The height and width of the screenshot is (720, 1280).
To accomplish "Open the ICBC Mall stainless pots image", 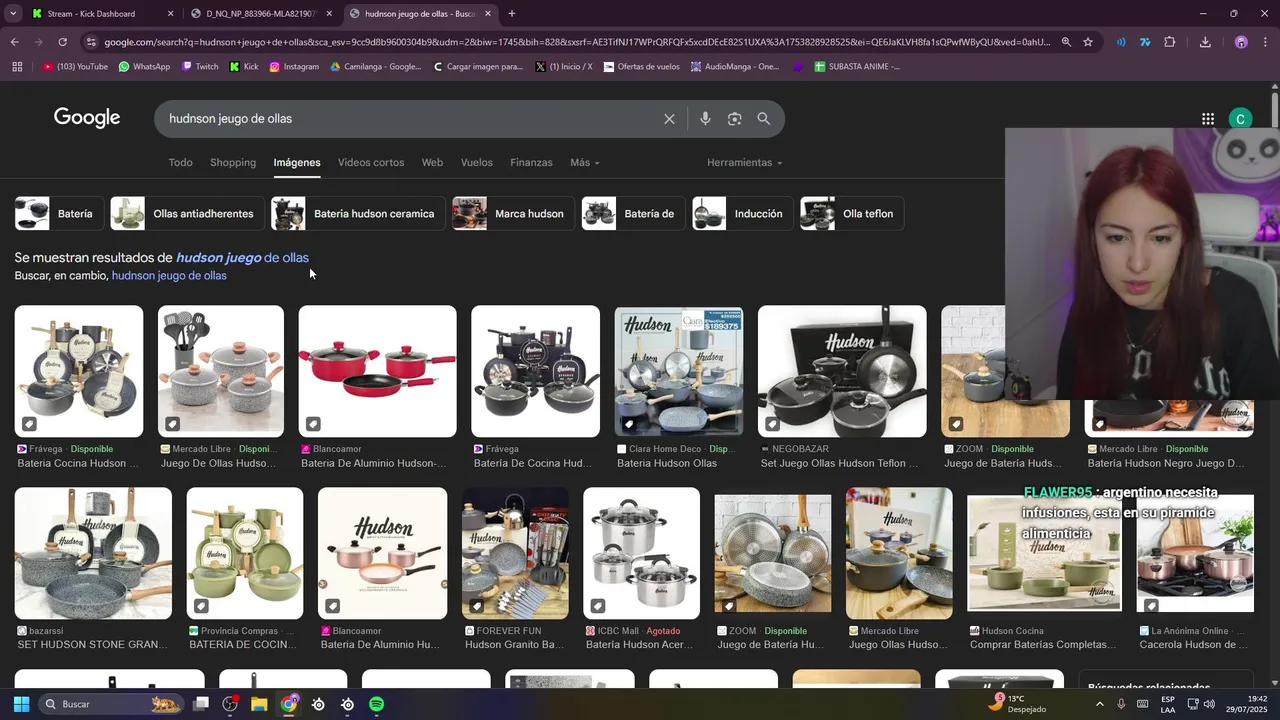I will (x=641, y=553).
